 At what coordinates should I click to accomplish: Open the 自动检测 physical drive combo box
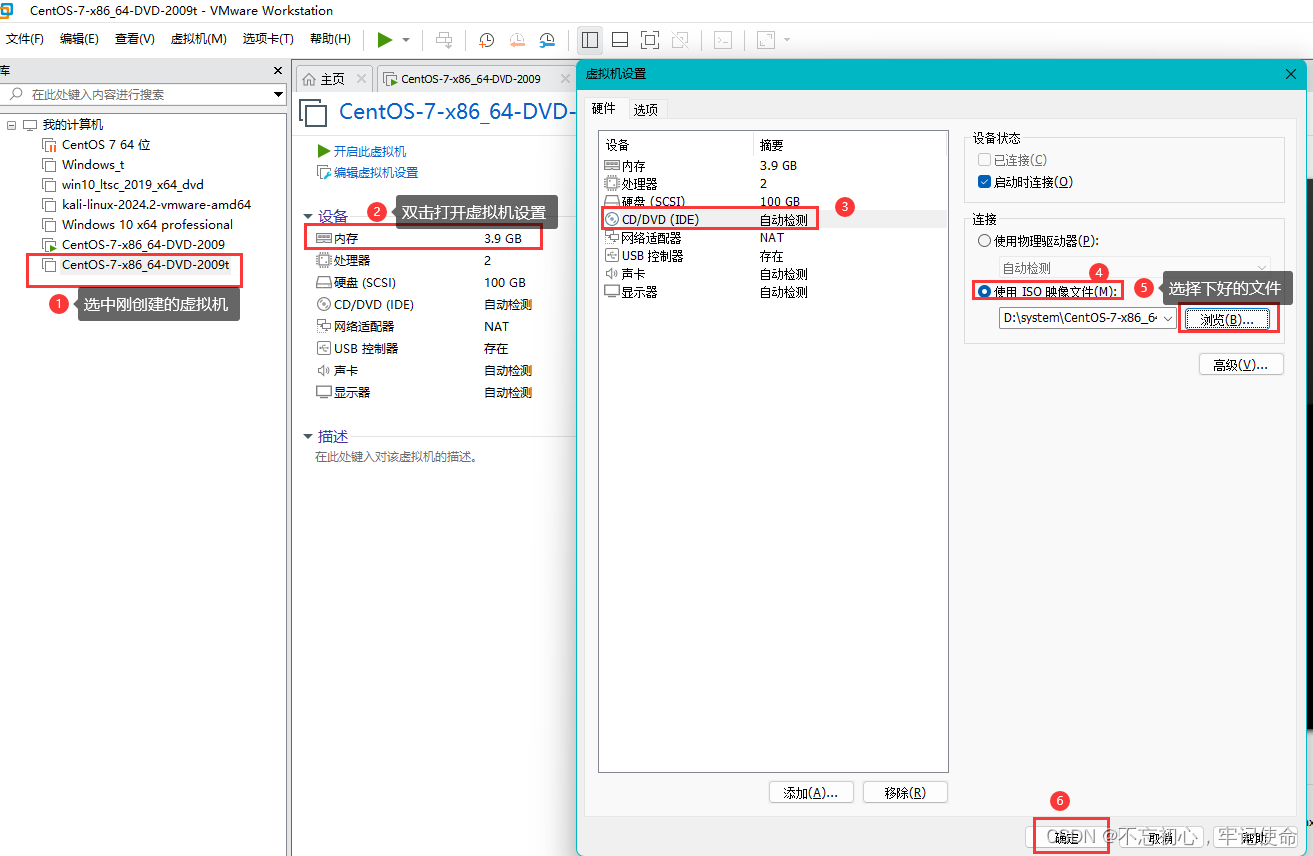click(x=1134, y=268)
